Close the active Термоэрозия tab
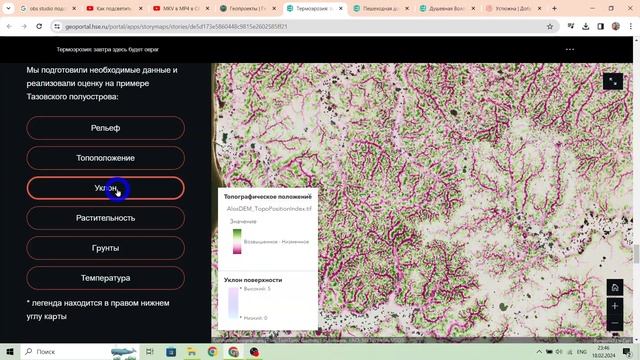This screenshot has height=360, width=640. tap(340, 8)
